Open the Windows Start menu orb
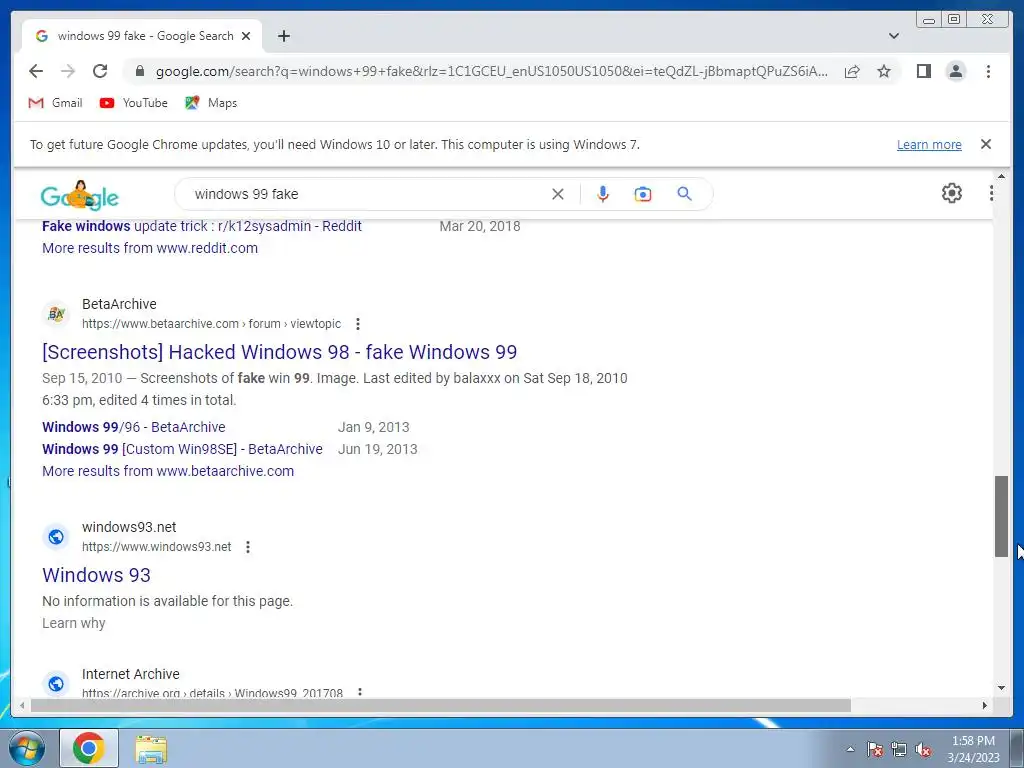 point(27,748)
